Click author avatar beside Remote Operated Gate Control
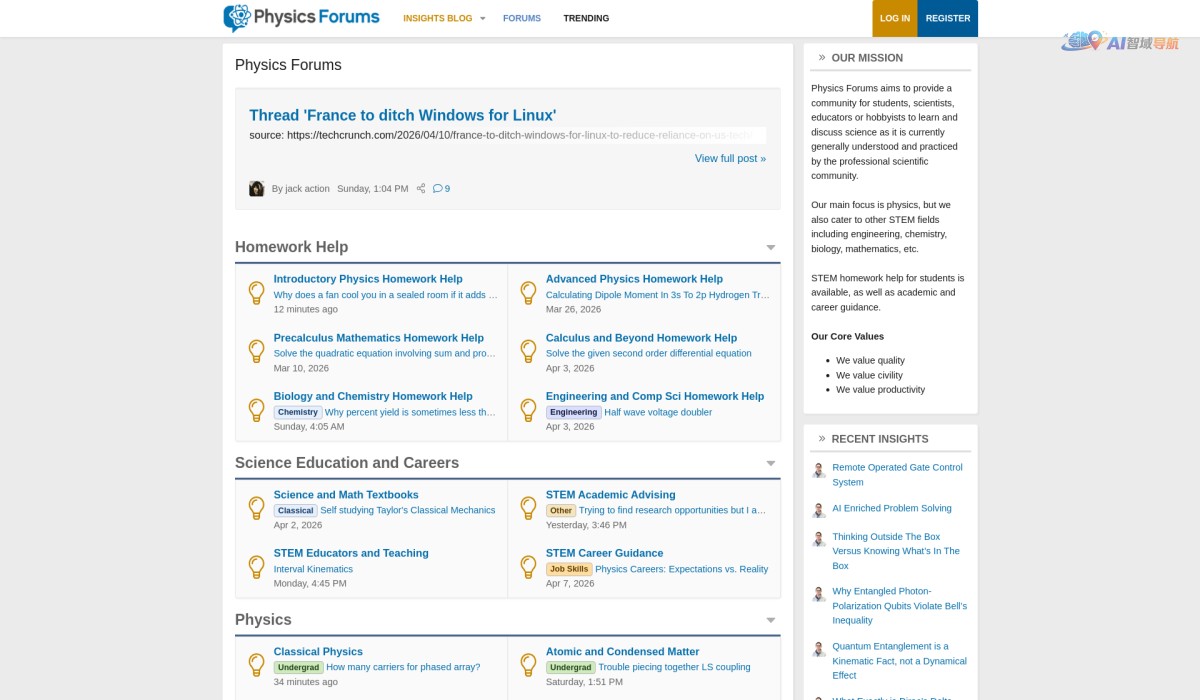 tap(819, 470)
